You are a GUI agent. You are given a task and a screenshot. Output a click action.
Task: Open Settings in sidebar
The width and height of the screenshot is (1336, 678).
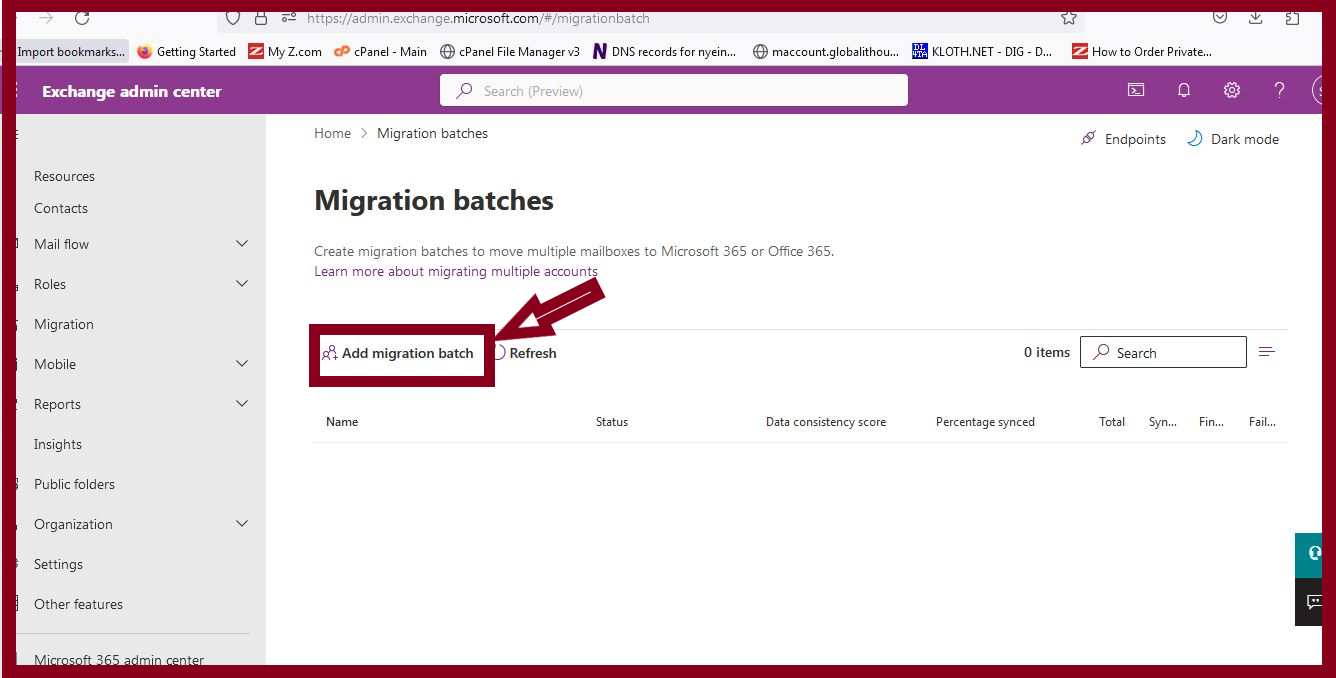point(58,564)
